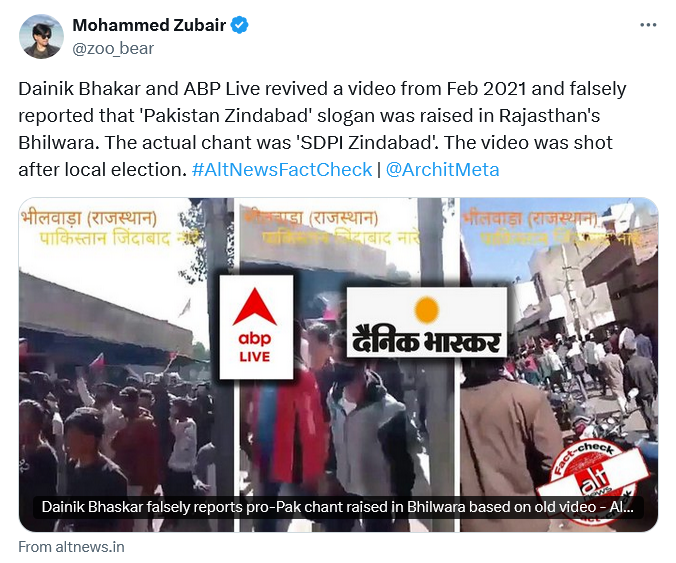The width and height of the screenshot is (676, 563).
Task: Click the Alt News fact-check stamp
Action: point(593,481)
